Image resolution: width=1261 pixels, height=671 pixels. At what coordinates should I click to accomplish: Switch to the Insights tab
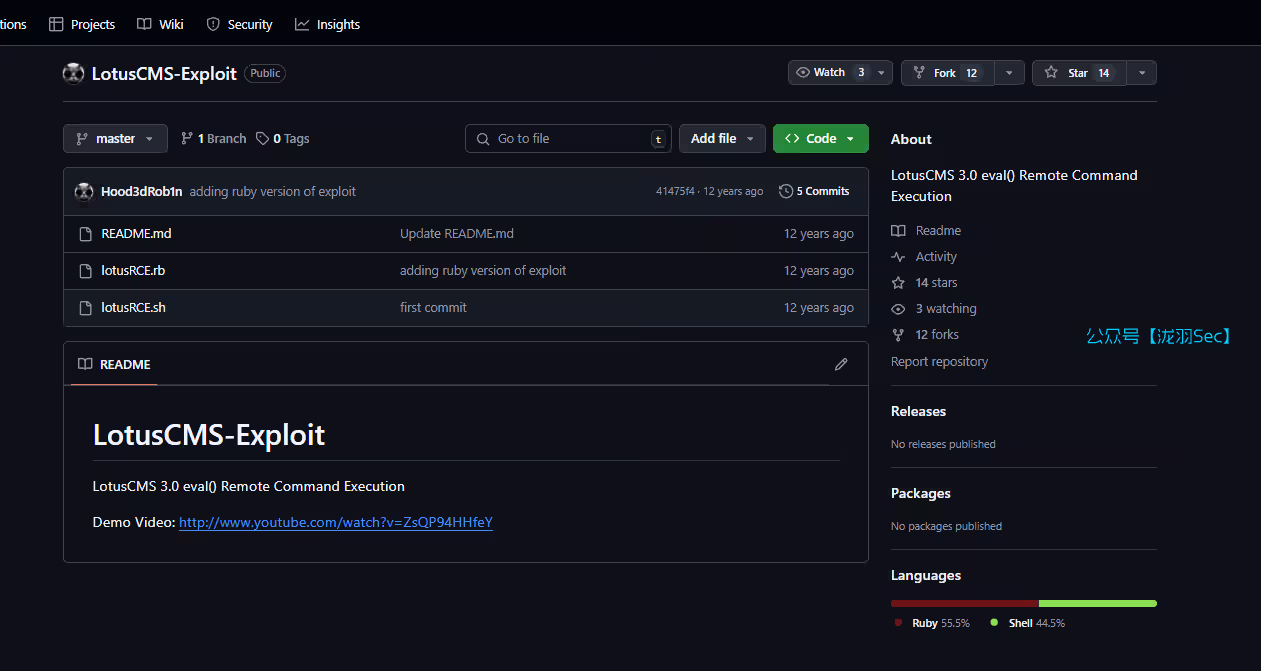(328, 24)
